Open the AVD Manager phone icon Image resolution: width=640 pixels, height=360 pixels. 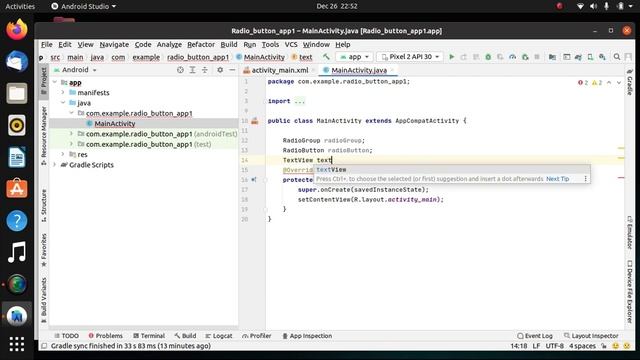(x=590, y=57)
